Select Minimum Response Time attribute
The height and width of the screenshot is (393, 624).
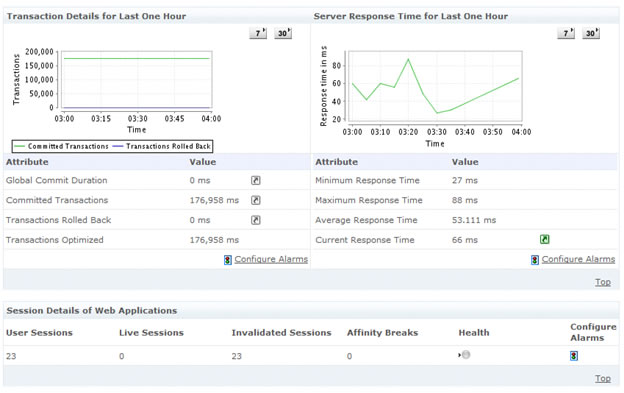click(x=367, y=181)
